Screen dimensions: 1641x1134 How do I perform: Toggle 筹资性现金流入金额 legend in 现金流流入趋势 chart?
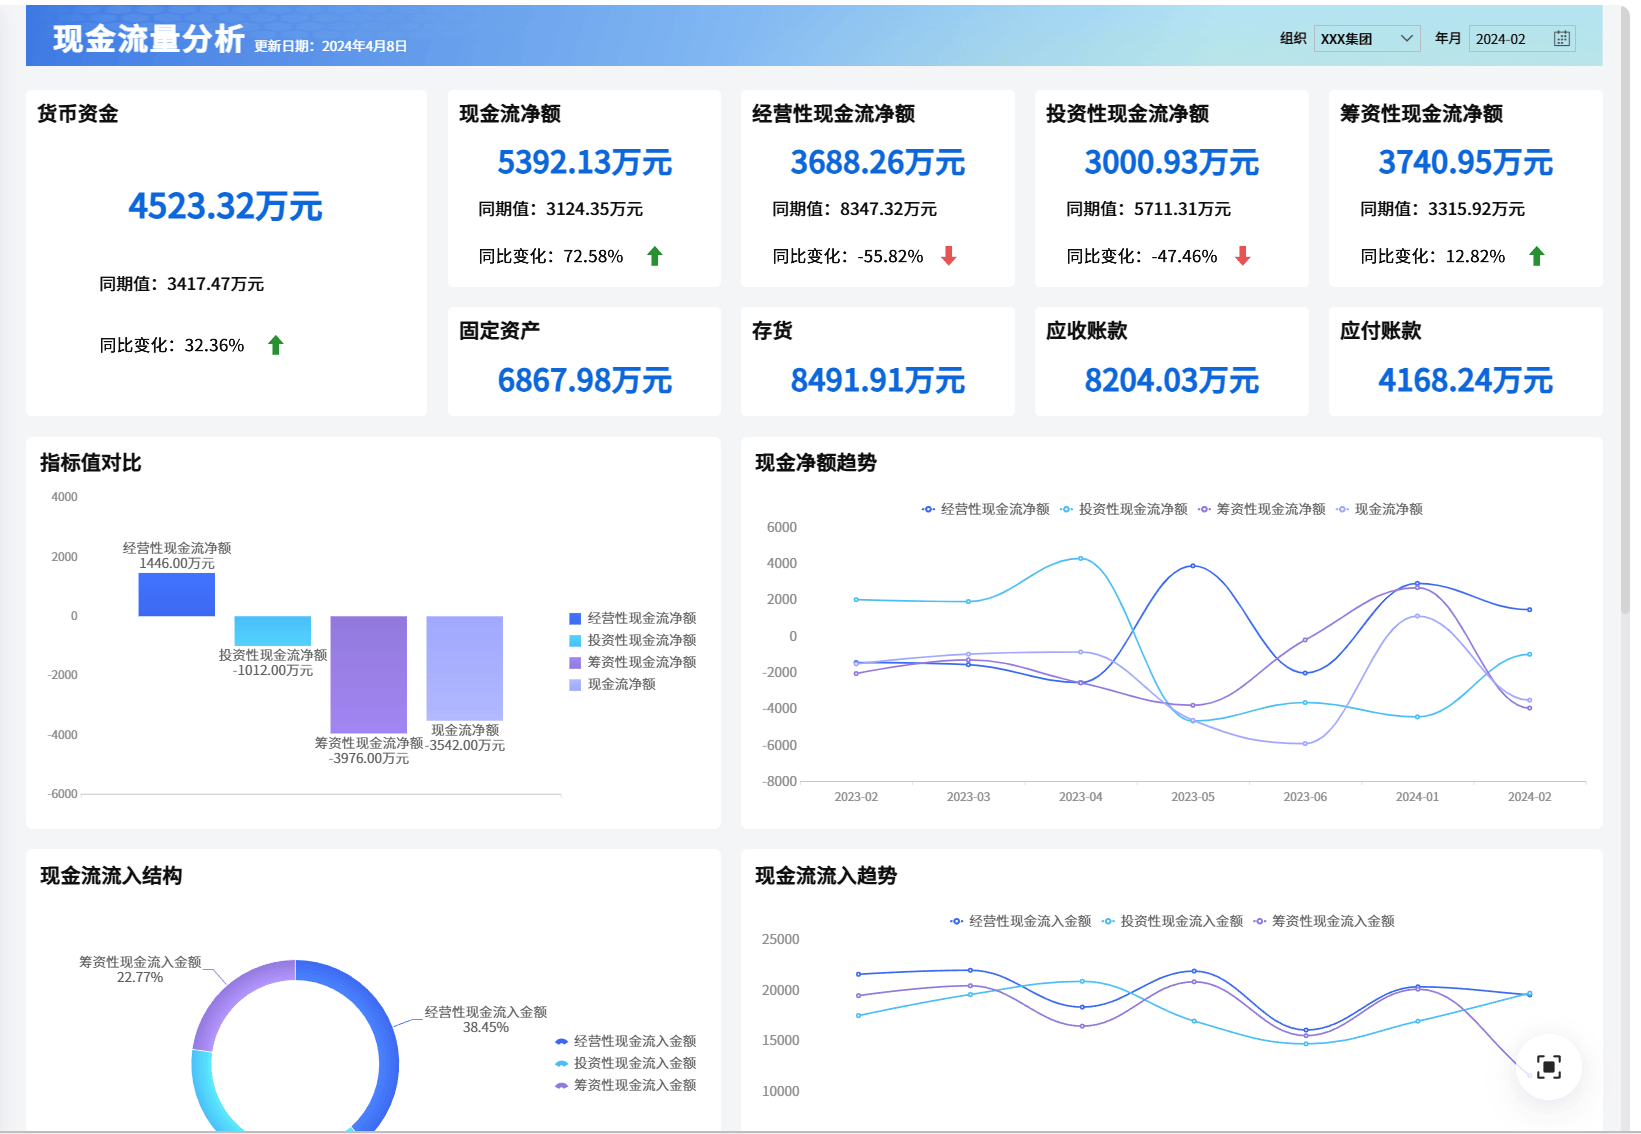[x=1324, y=921]
